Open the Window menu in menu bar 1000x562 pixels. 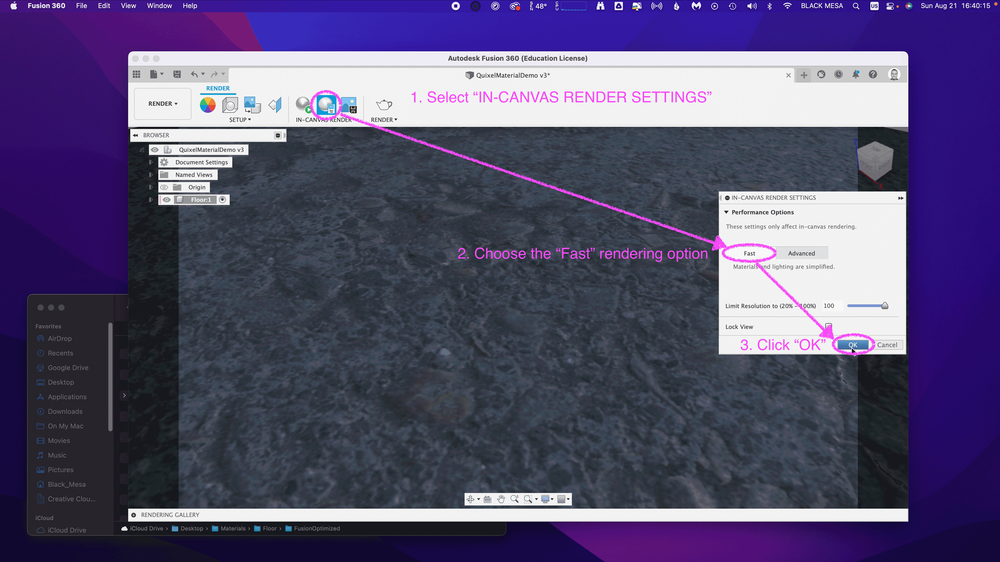pyautogui.click(x=159, y=6)
